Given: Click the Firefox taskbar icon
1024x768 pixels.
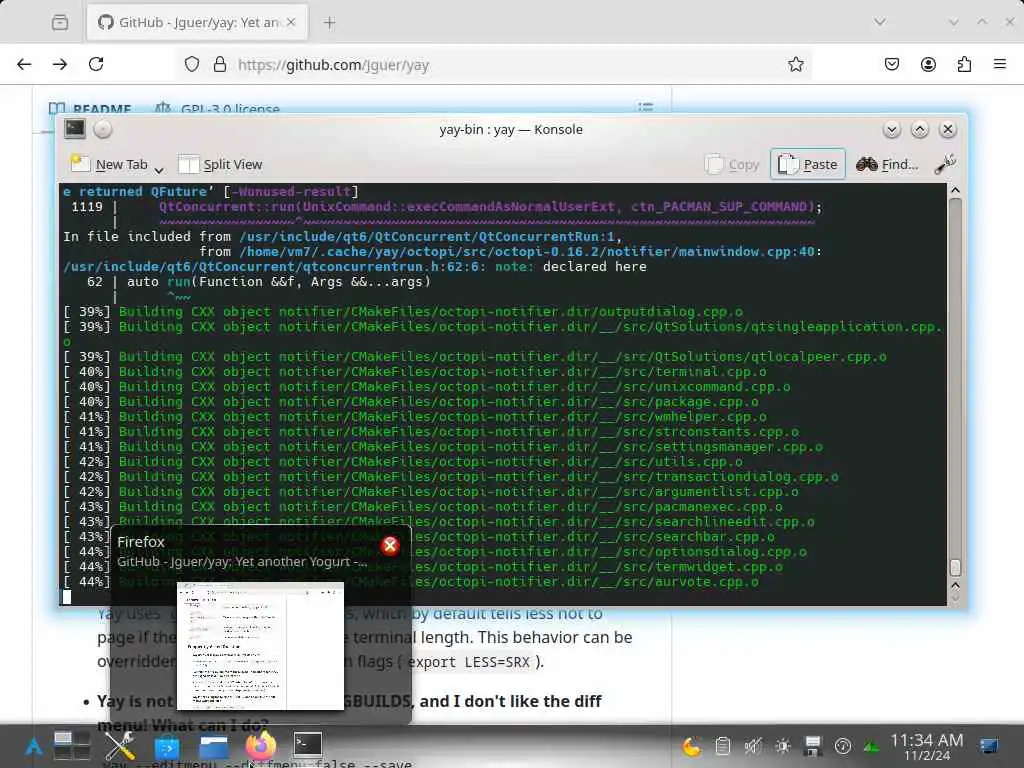Looking at the screenshot, I should point(261,746).
